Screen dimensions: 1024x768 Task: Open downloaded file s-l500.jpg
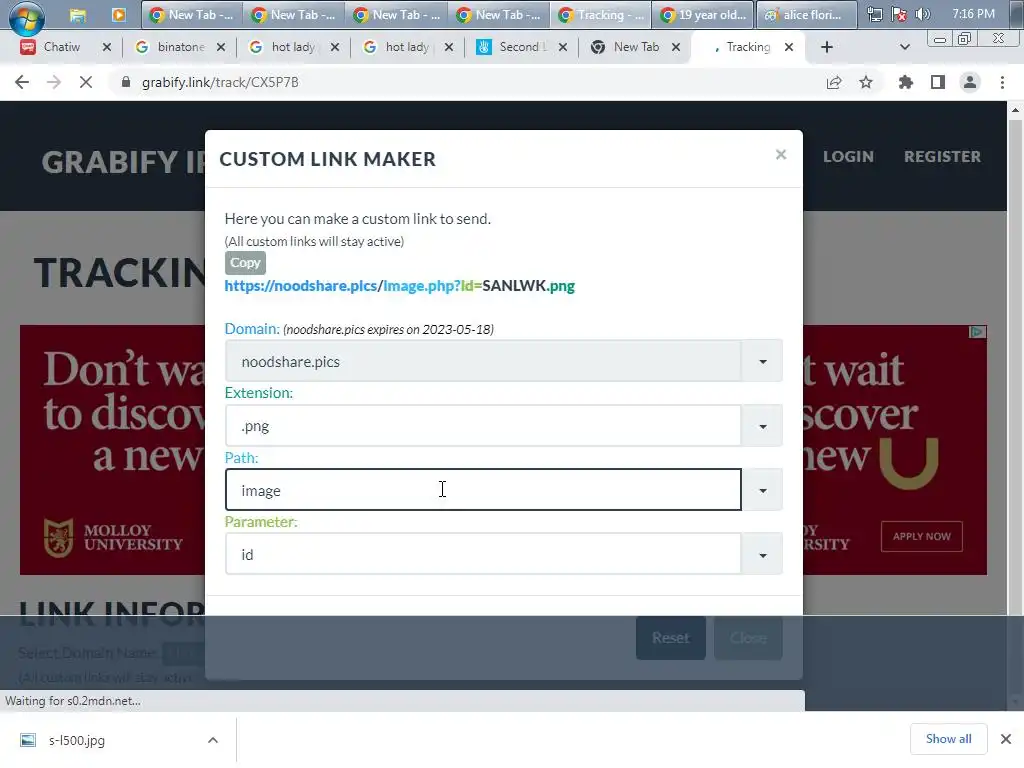(x=76, y=740)
